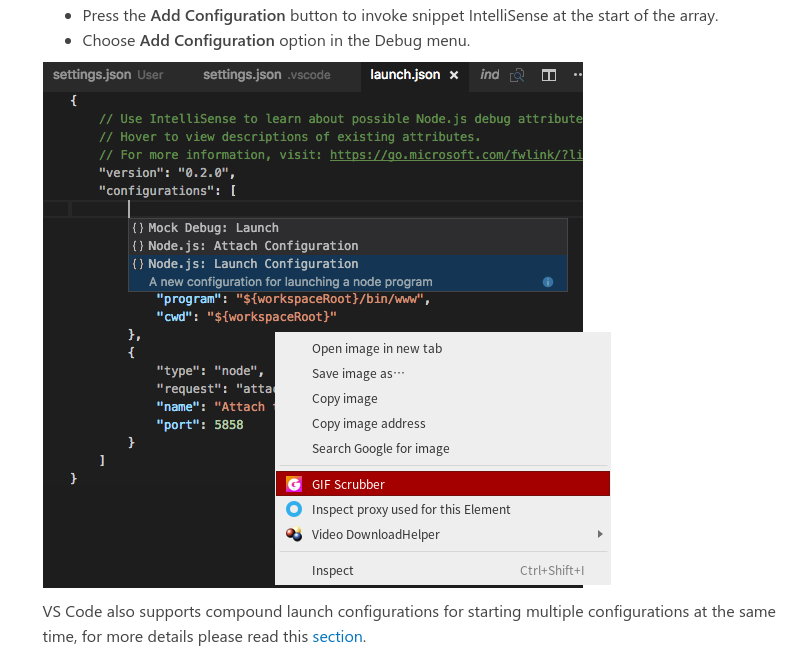
Task: Choose Open image in new tab
Action: pyautogui.click(x=443, y=348)
